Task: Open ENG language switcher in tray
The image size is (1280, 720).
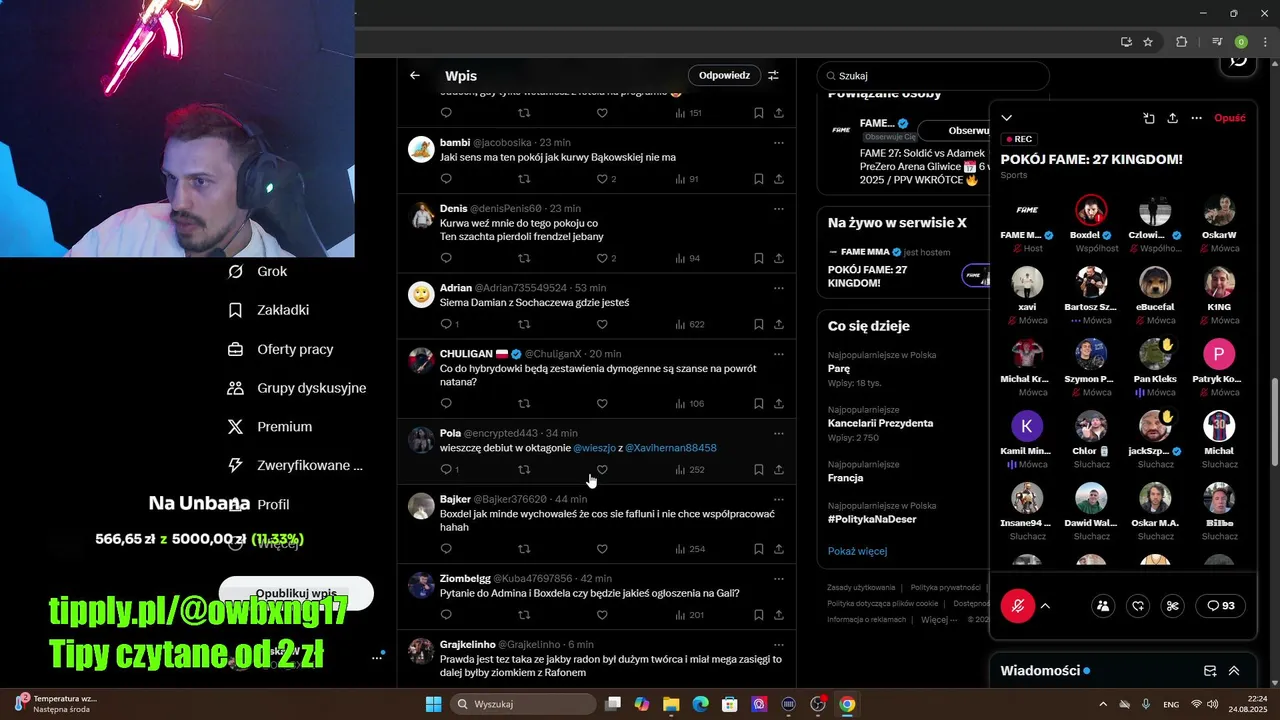Action: click(1171, 704)
